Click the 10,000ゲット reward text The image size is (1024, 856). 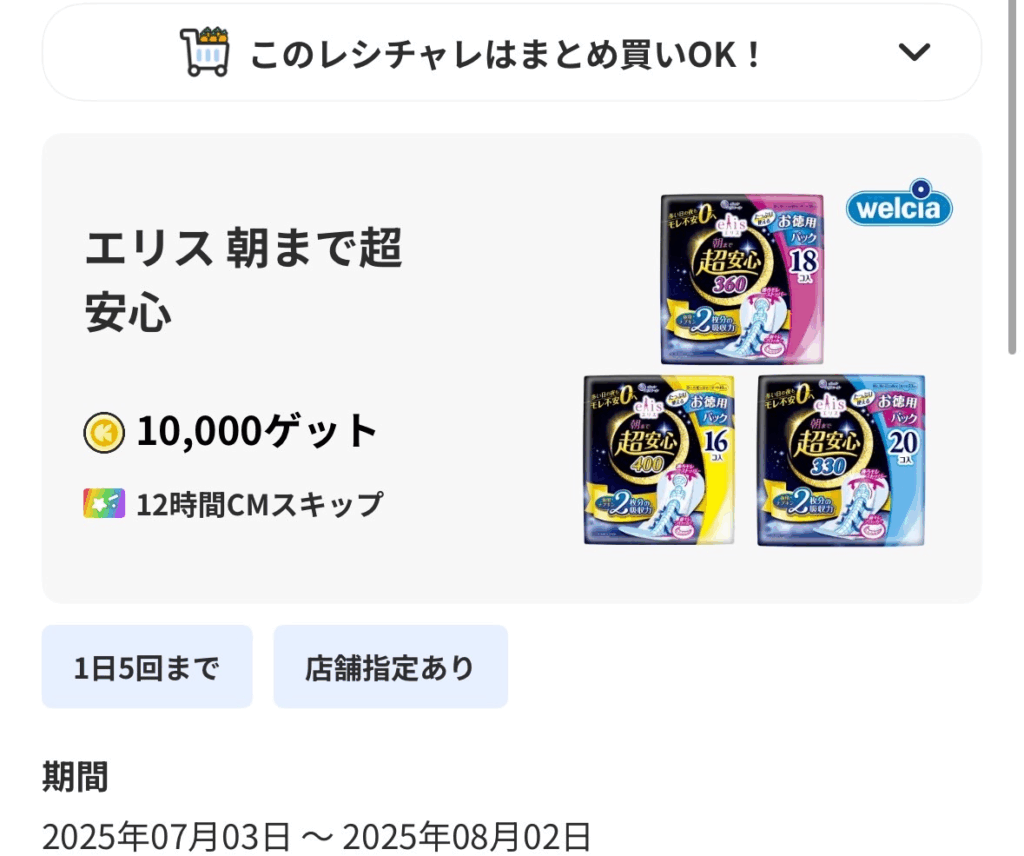coord(257,432)
